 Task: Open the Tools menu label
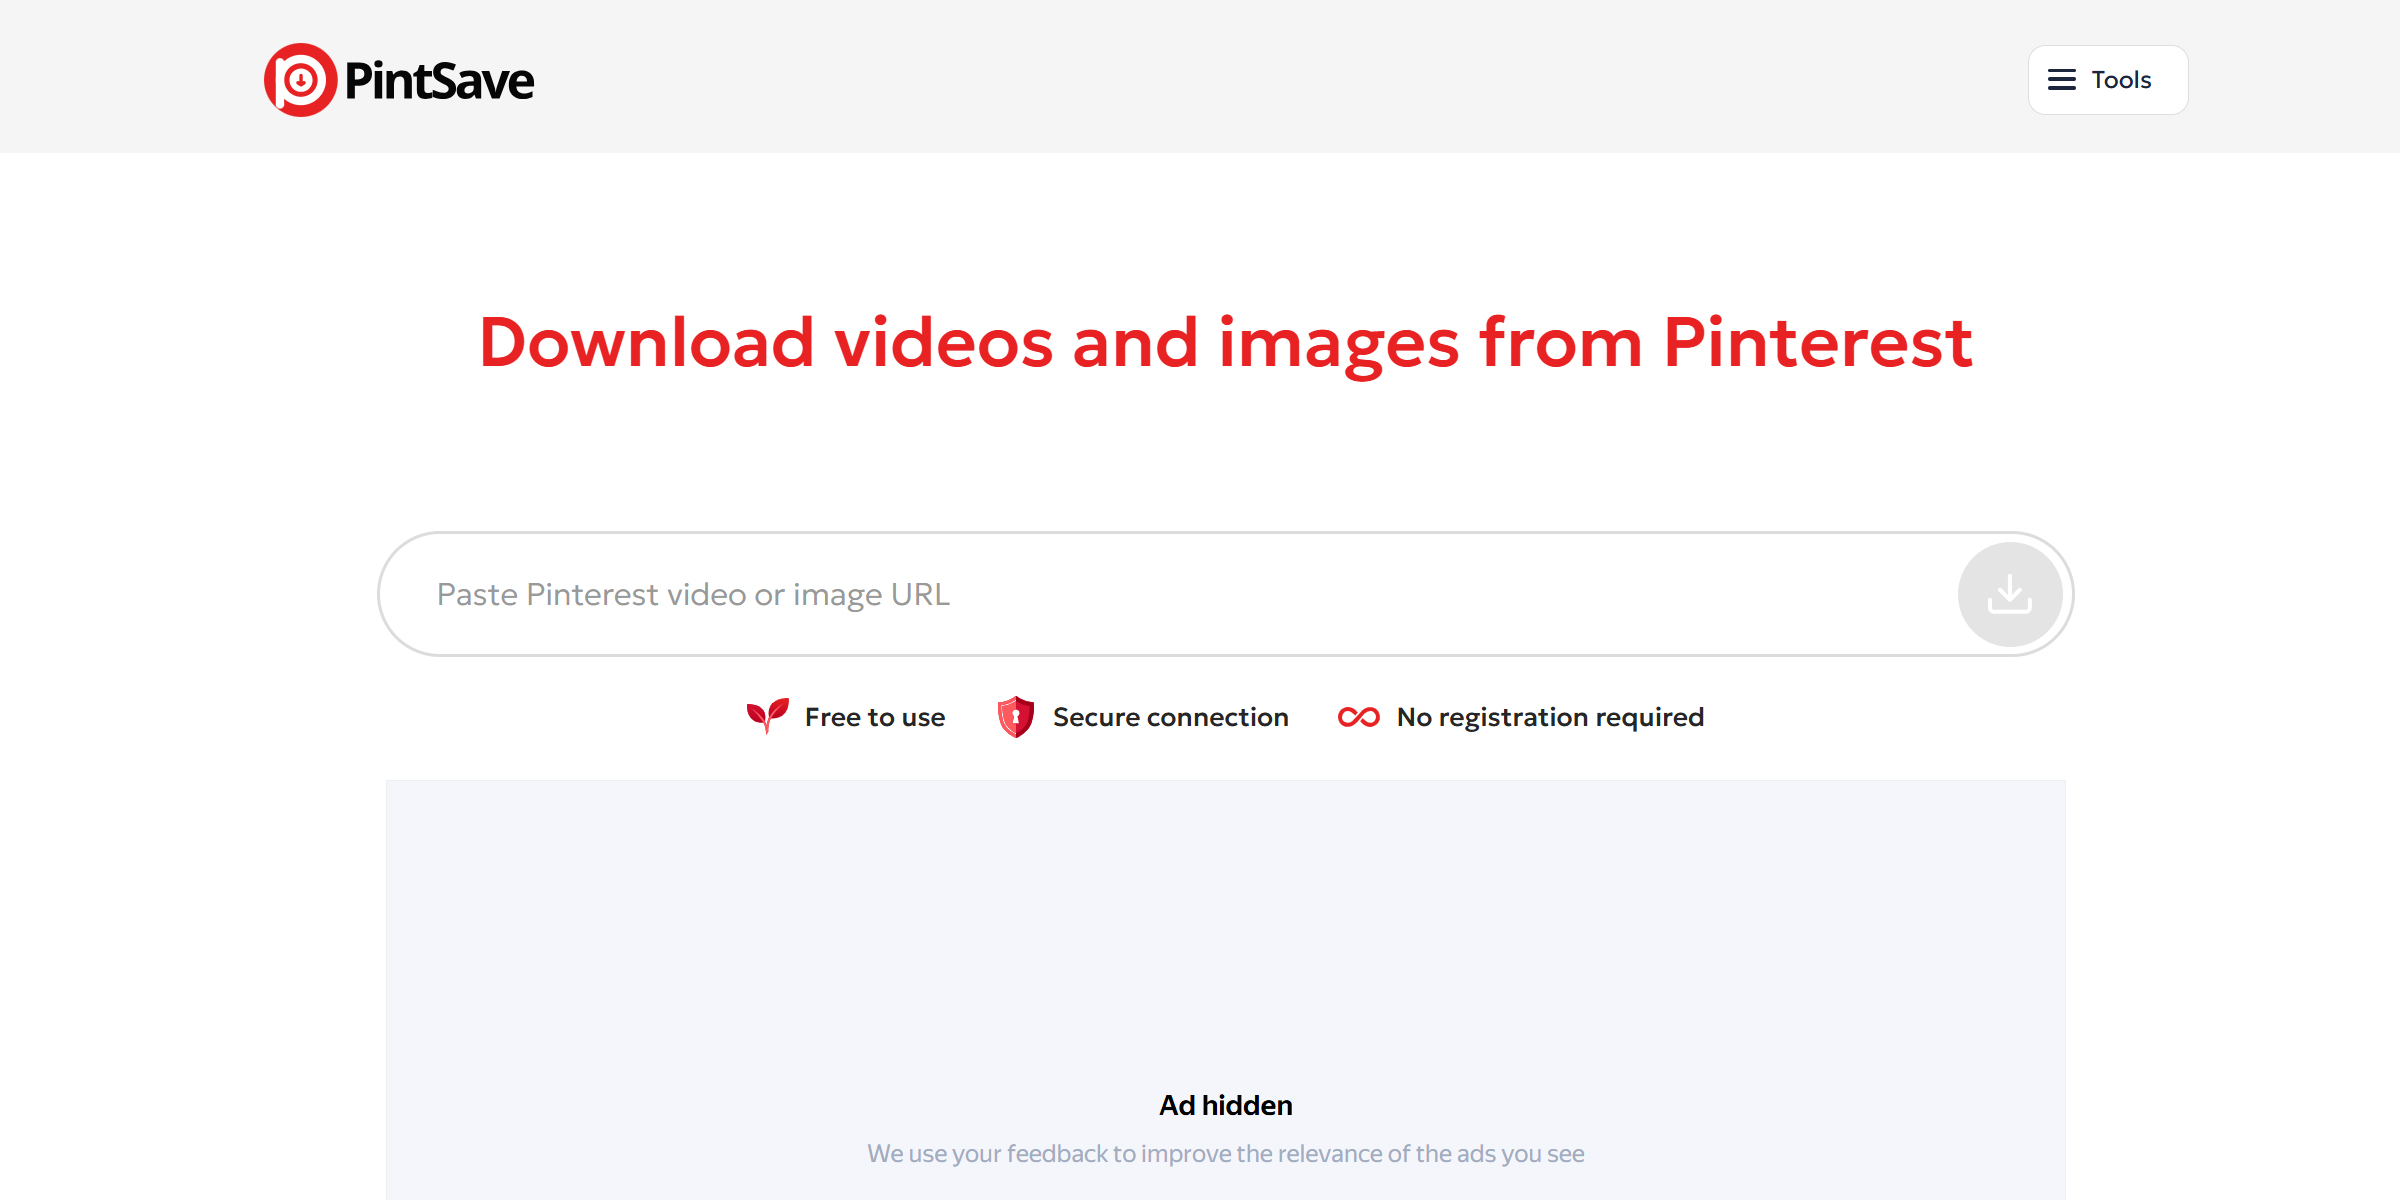tap(2121, 80)
